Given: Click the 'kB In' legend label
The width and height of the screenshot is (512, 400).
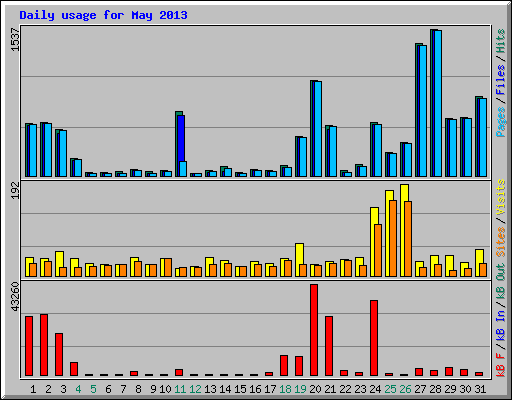Looking at the screenshot, I should (x=500, y=325).
